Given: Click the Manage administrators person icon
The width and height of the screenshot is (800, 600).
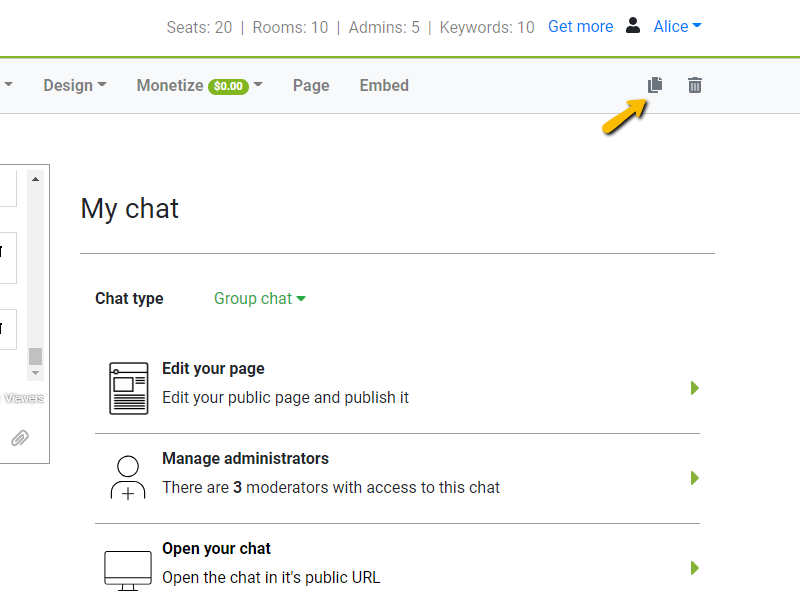Looking at the screenshot, I should pos(128,478).
